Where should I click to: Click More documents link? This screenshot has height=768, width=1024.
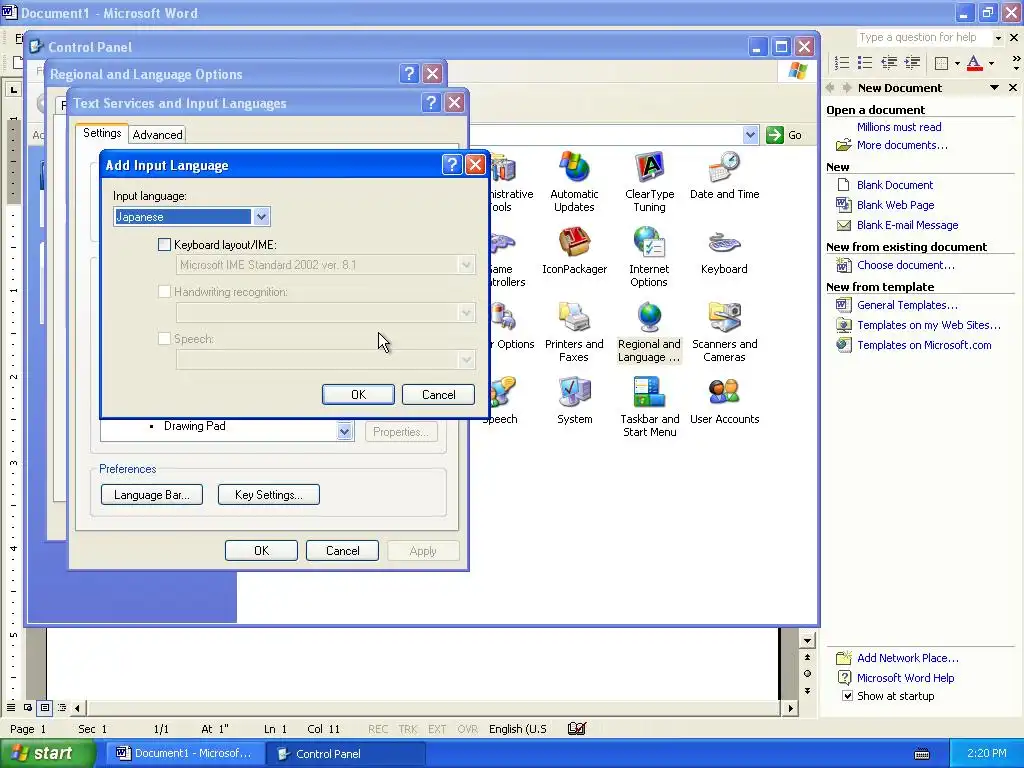[x=902, y=145]
